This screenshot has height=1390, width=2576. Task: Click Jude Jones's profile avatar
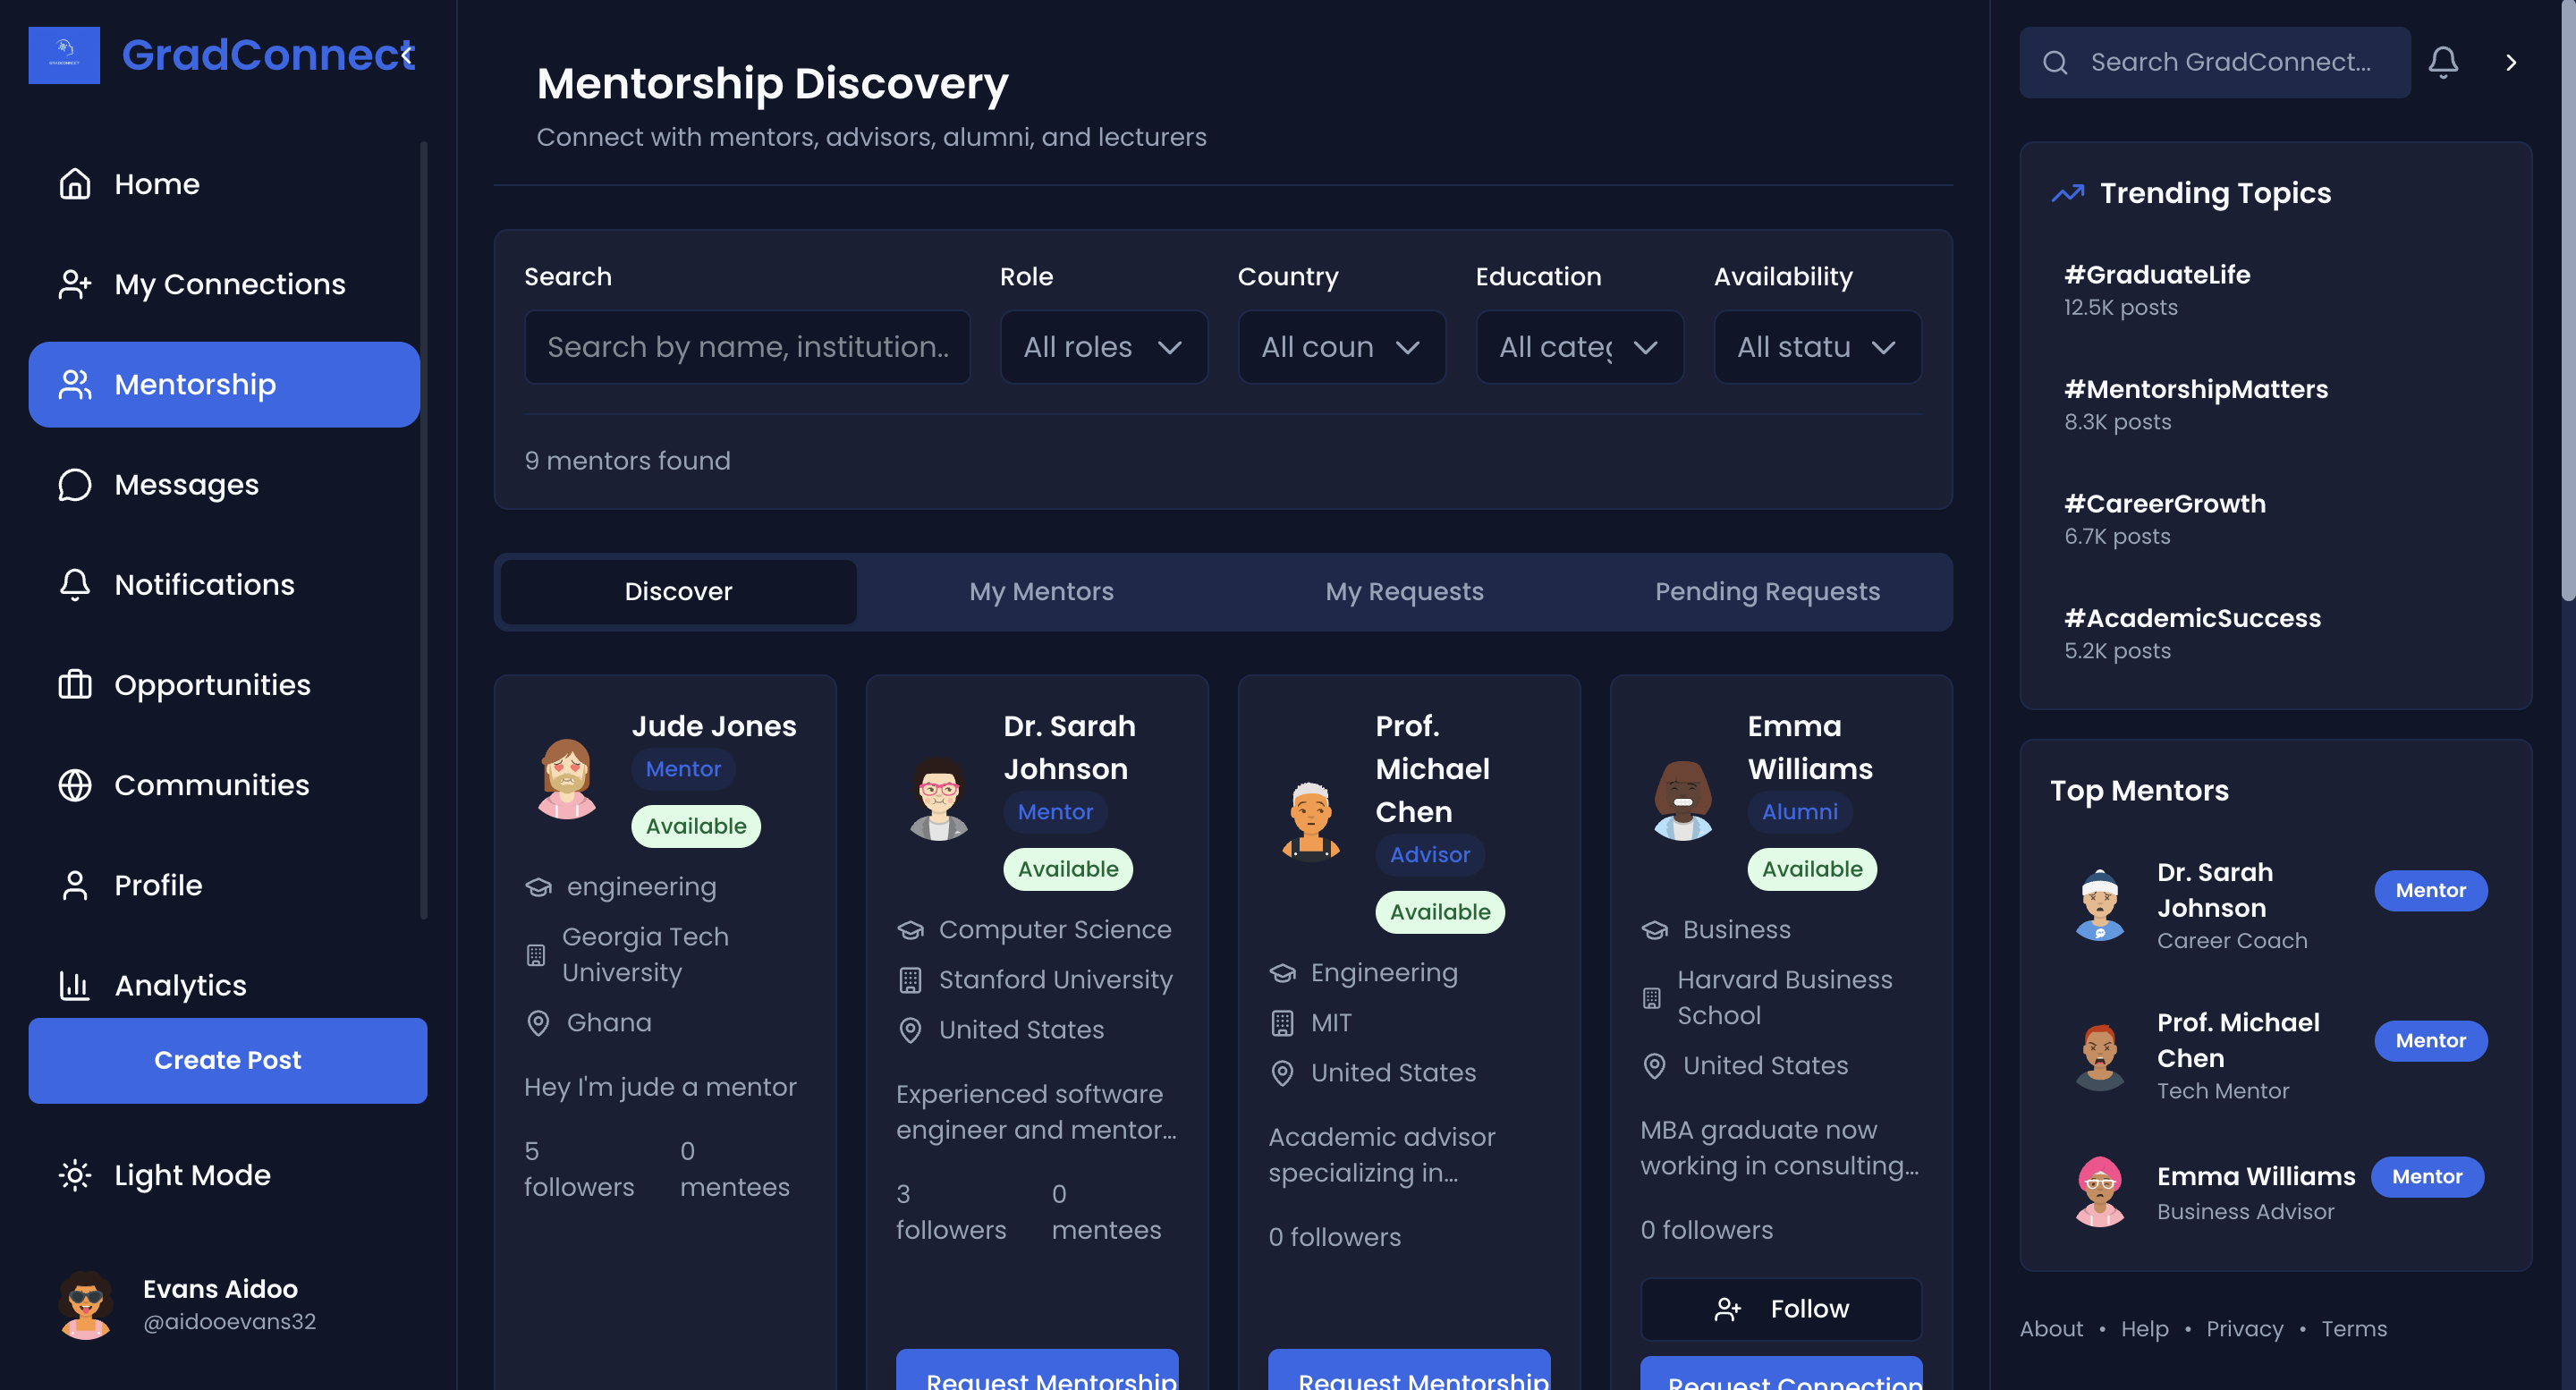(x=567, y=781)
